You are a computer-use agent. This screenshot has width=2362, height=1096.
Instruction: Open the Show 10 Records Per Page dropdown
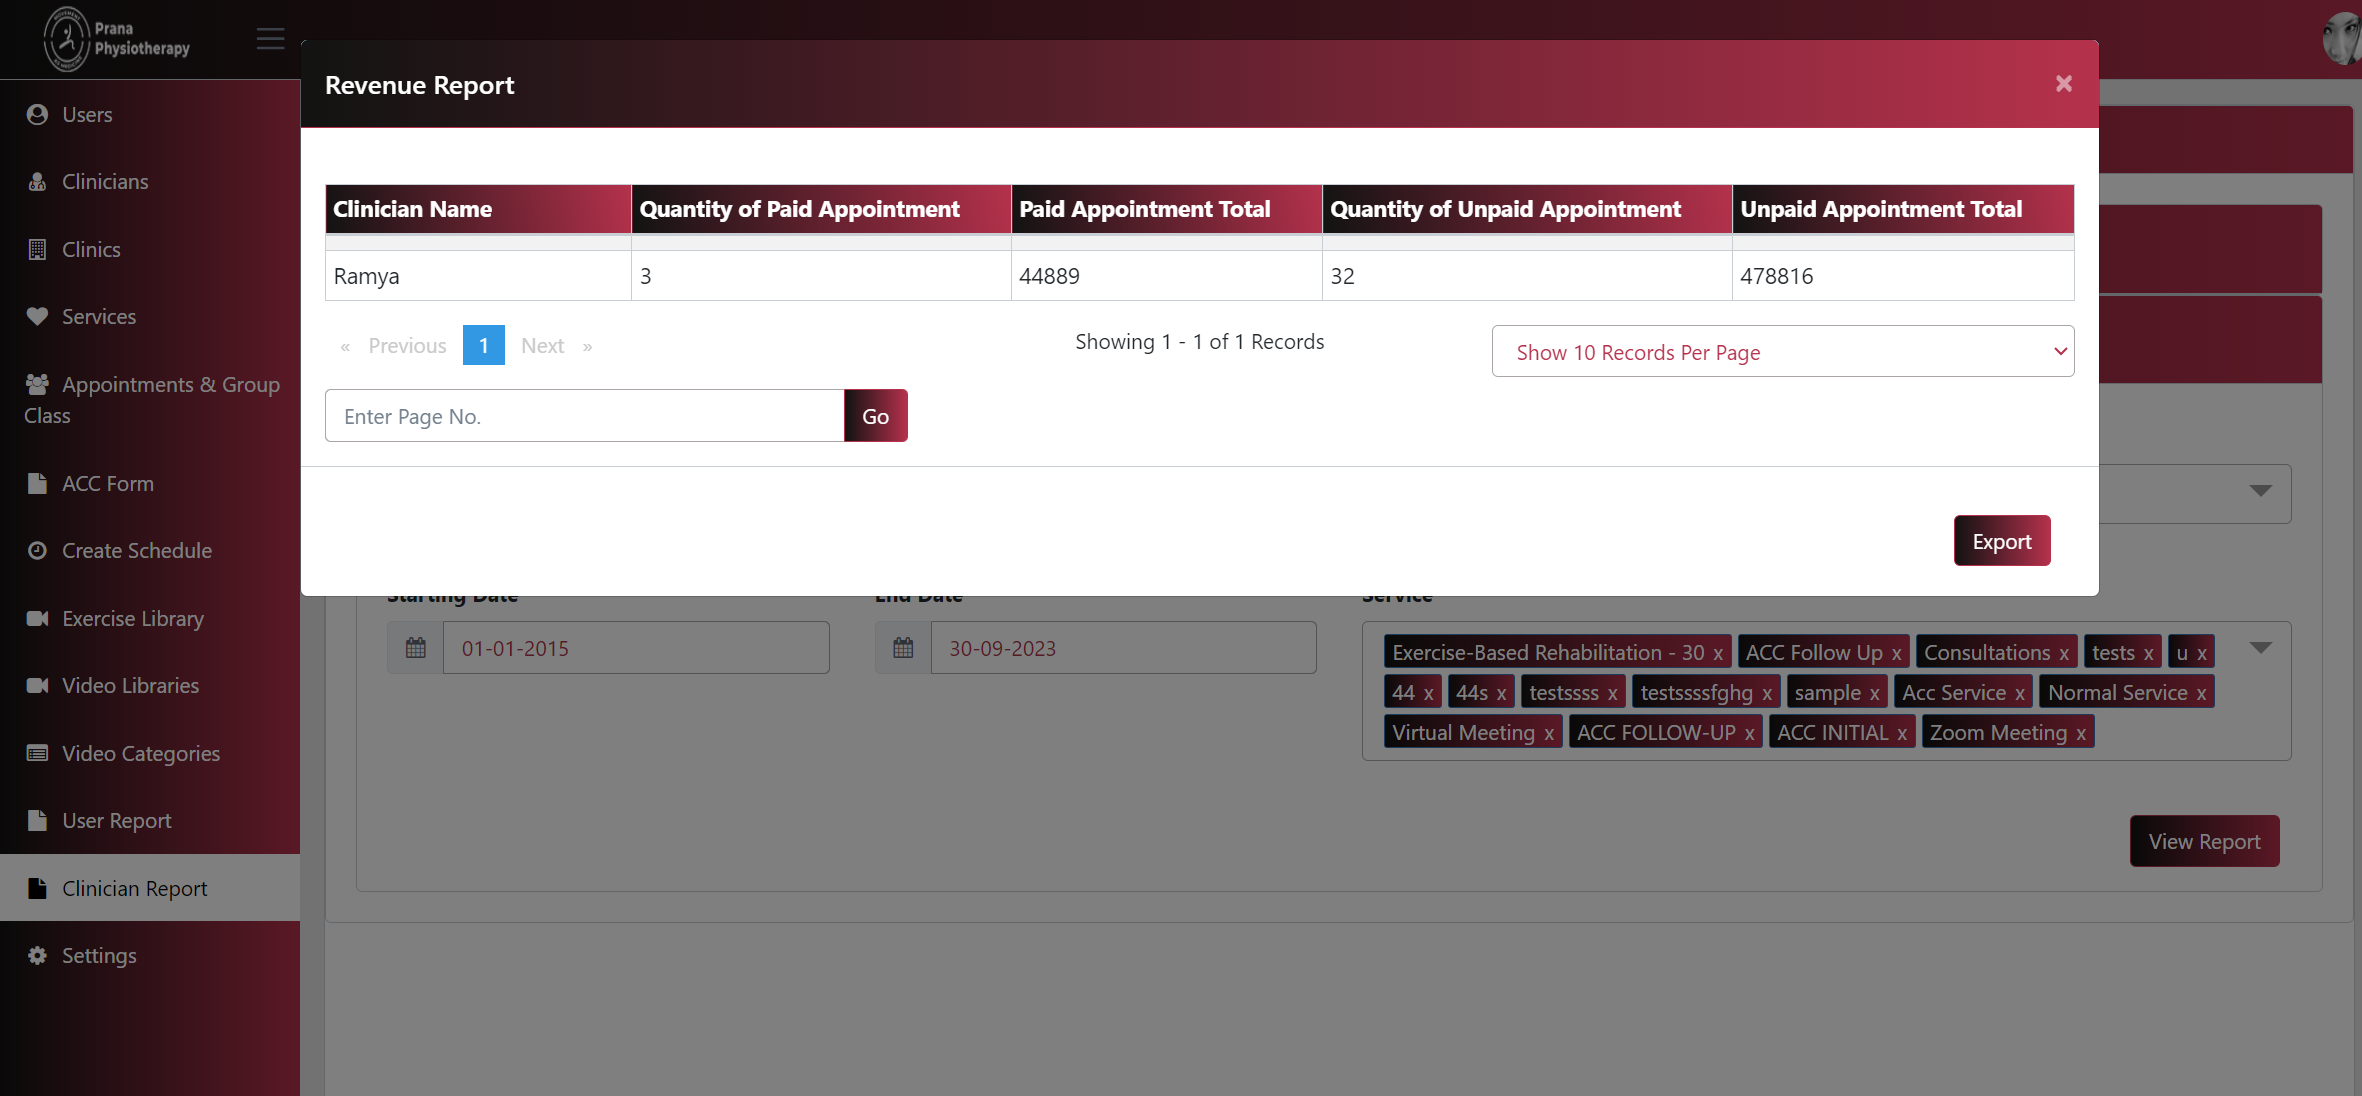(x=1782, y=352)
